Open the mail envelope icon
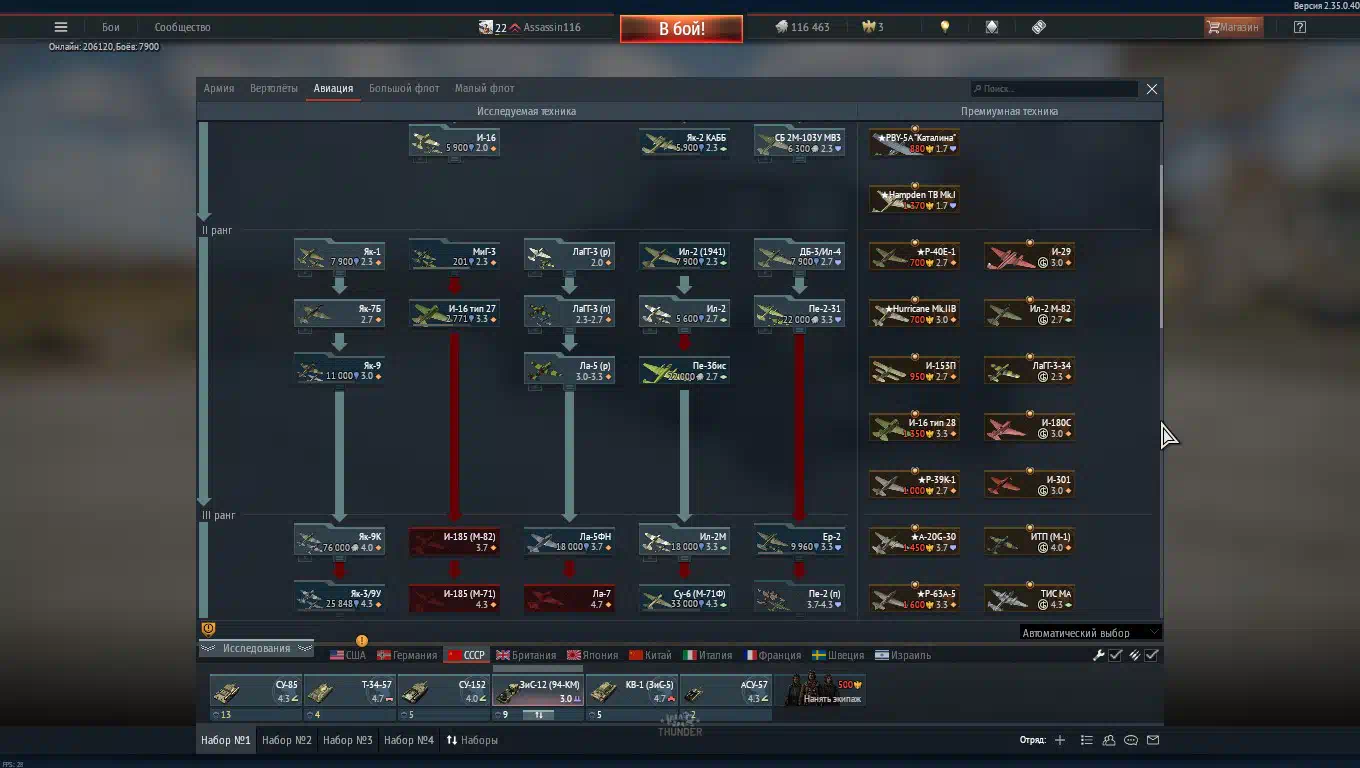Screen dimensions: 1360x768 [1153, 740]
